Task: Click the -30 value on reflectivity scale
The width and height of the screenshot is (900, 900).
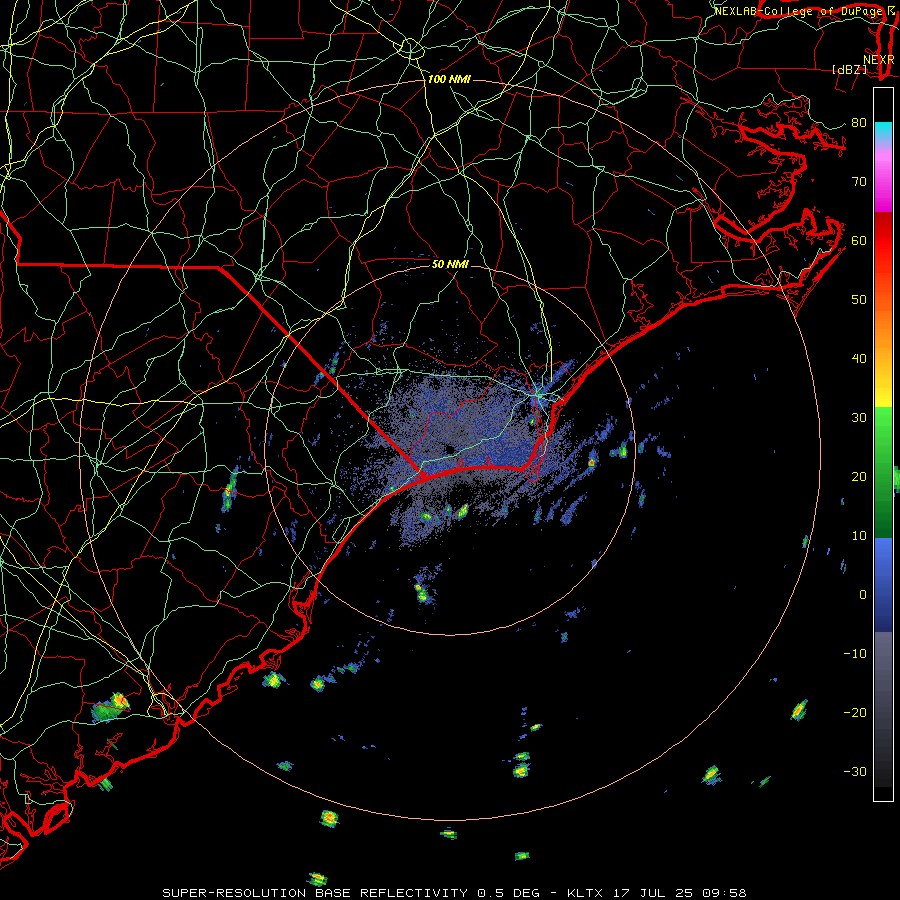Action: click(x=855, y=771)
